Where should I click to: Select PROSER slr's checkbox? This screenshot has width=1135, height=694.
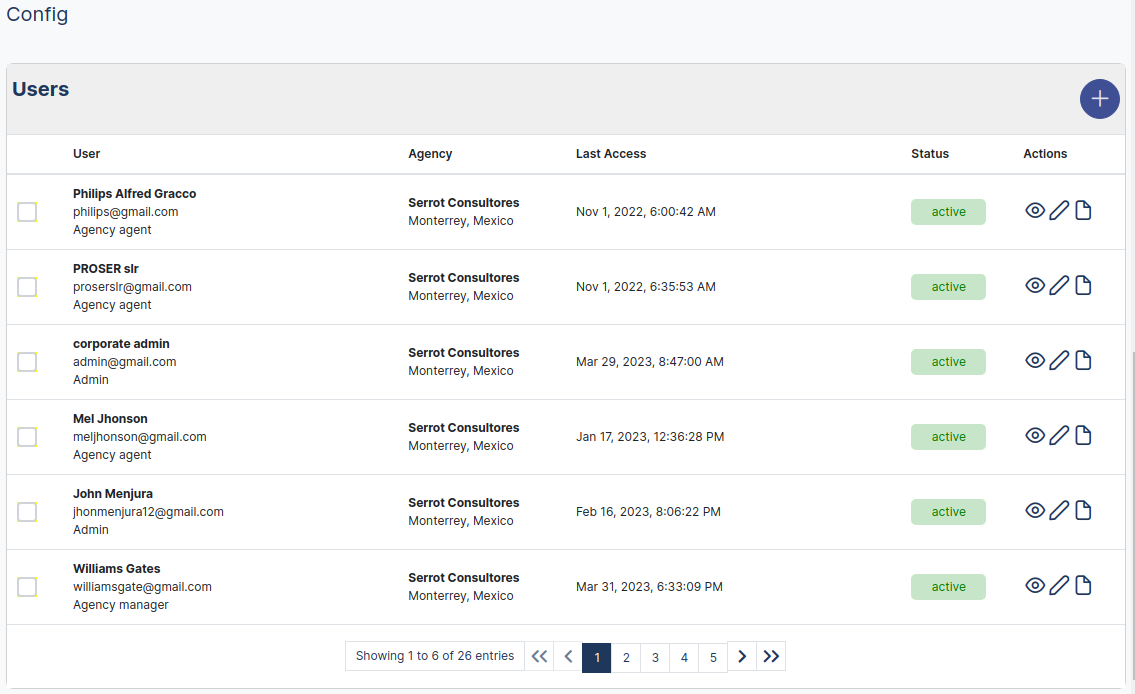coord(27,286)
